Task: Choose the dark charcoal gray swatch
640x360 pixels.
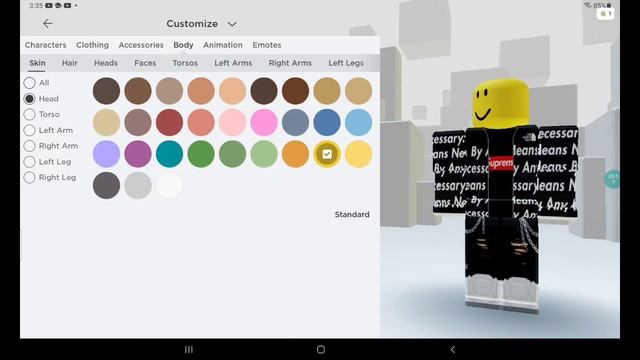Action: pyautogui.click(x=106, y=186)
